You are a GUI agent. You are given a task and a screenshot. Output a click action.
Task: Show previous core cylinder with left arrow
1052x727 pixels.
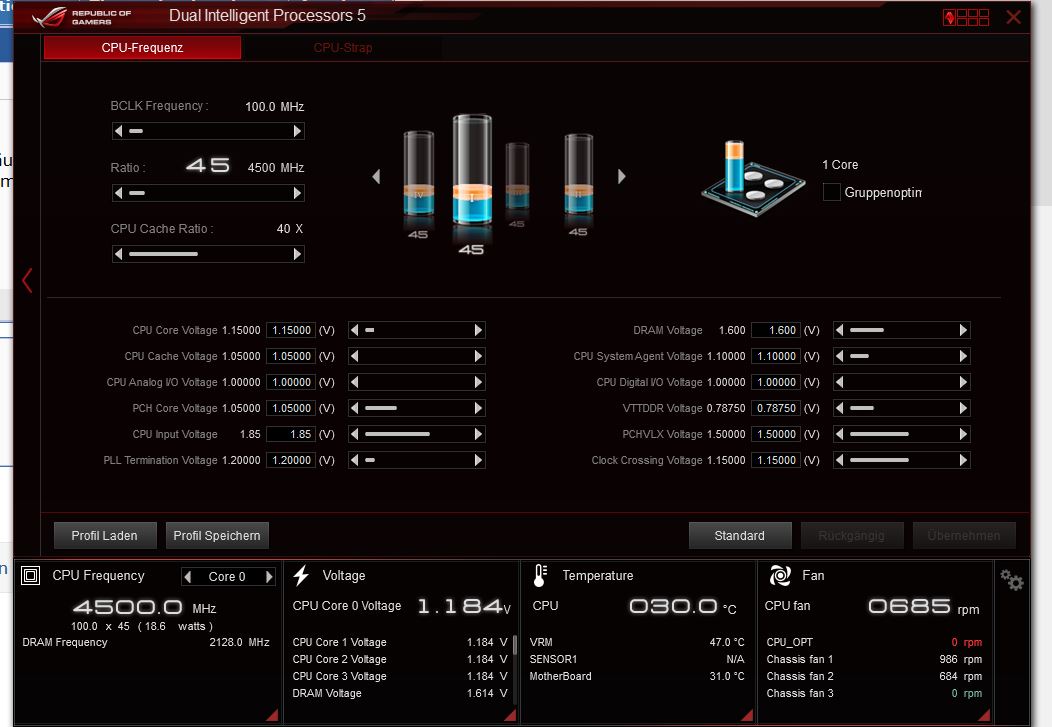376,176
